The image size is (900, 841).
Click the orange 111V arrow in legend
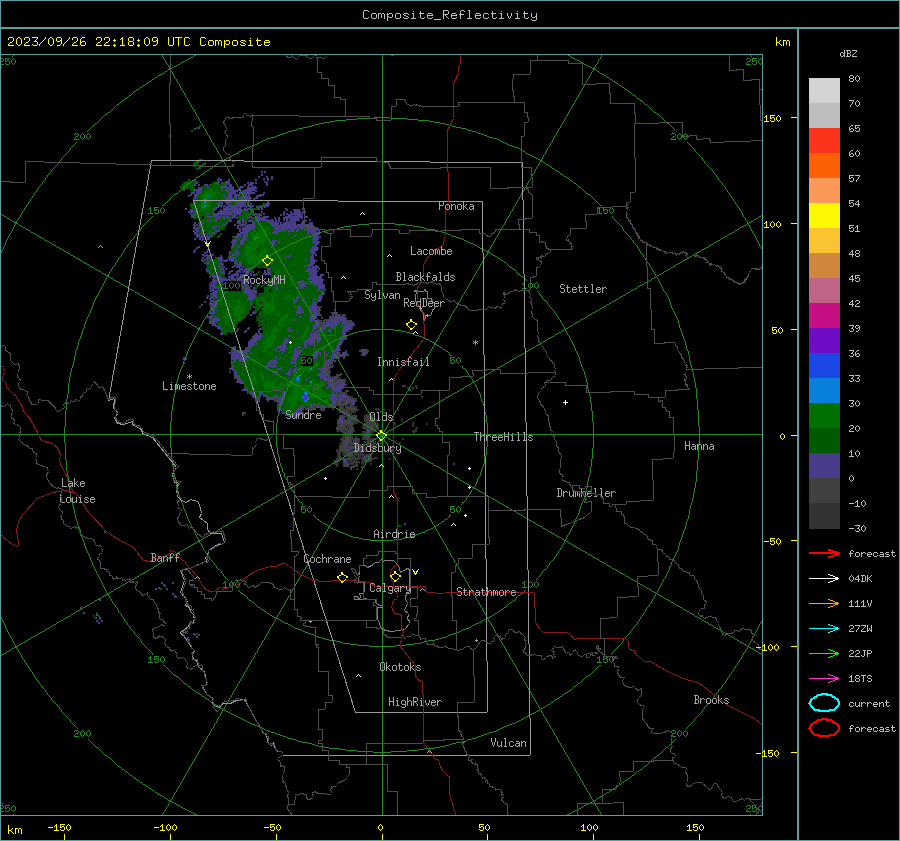(824, 603)
